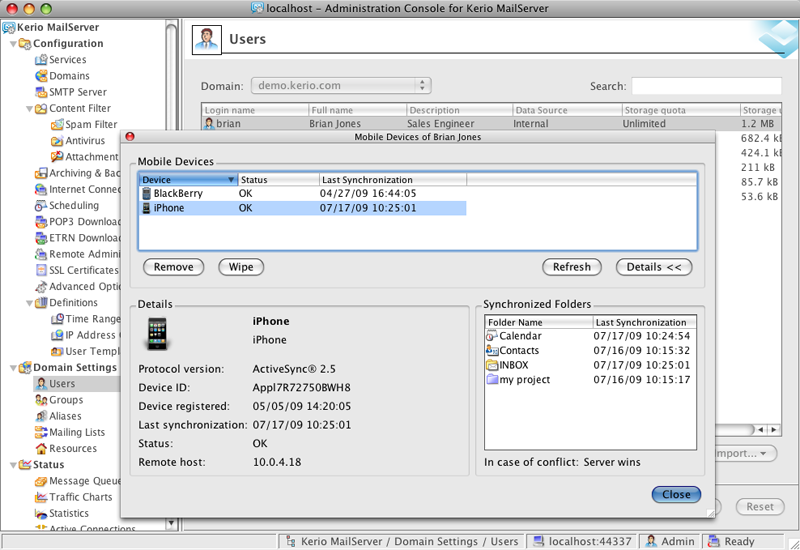Click Contacts folder icon
Image resolution: width=800 pixels, height=550 pixels.
click(x=492, y=351)
